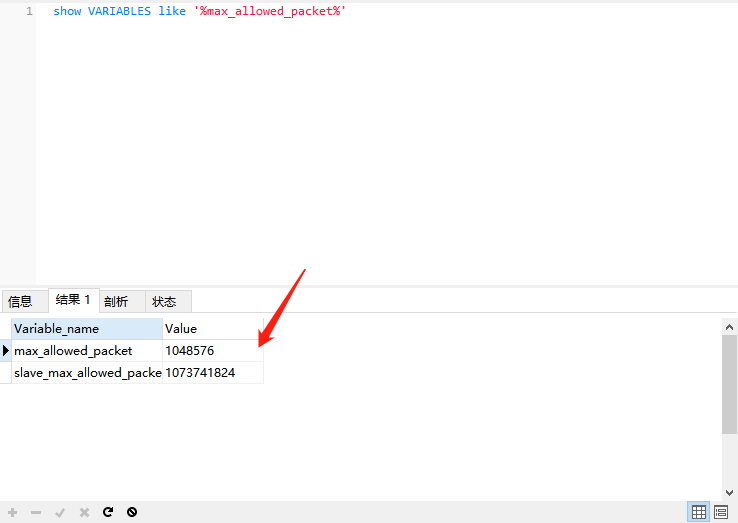Click the slave_max_allowed_packet row cell
This screenshot has width=738, height=523.
tap(86, 372)
